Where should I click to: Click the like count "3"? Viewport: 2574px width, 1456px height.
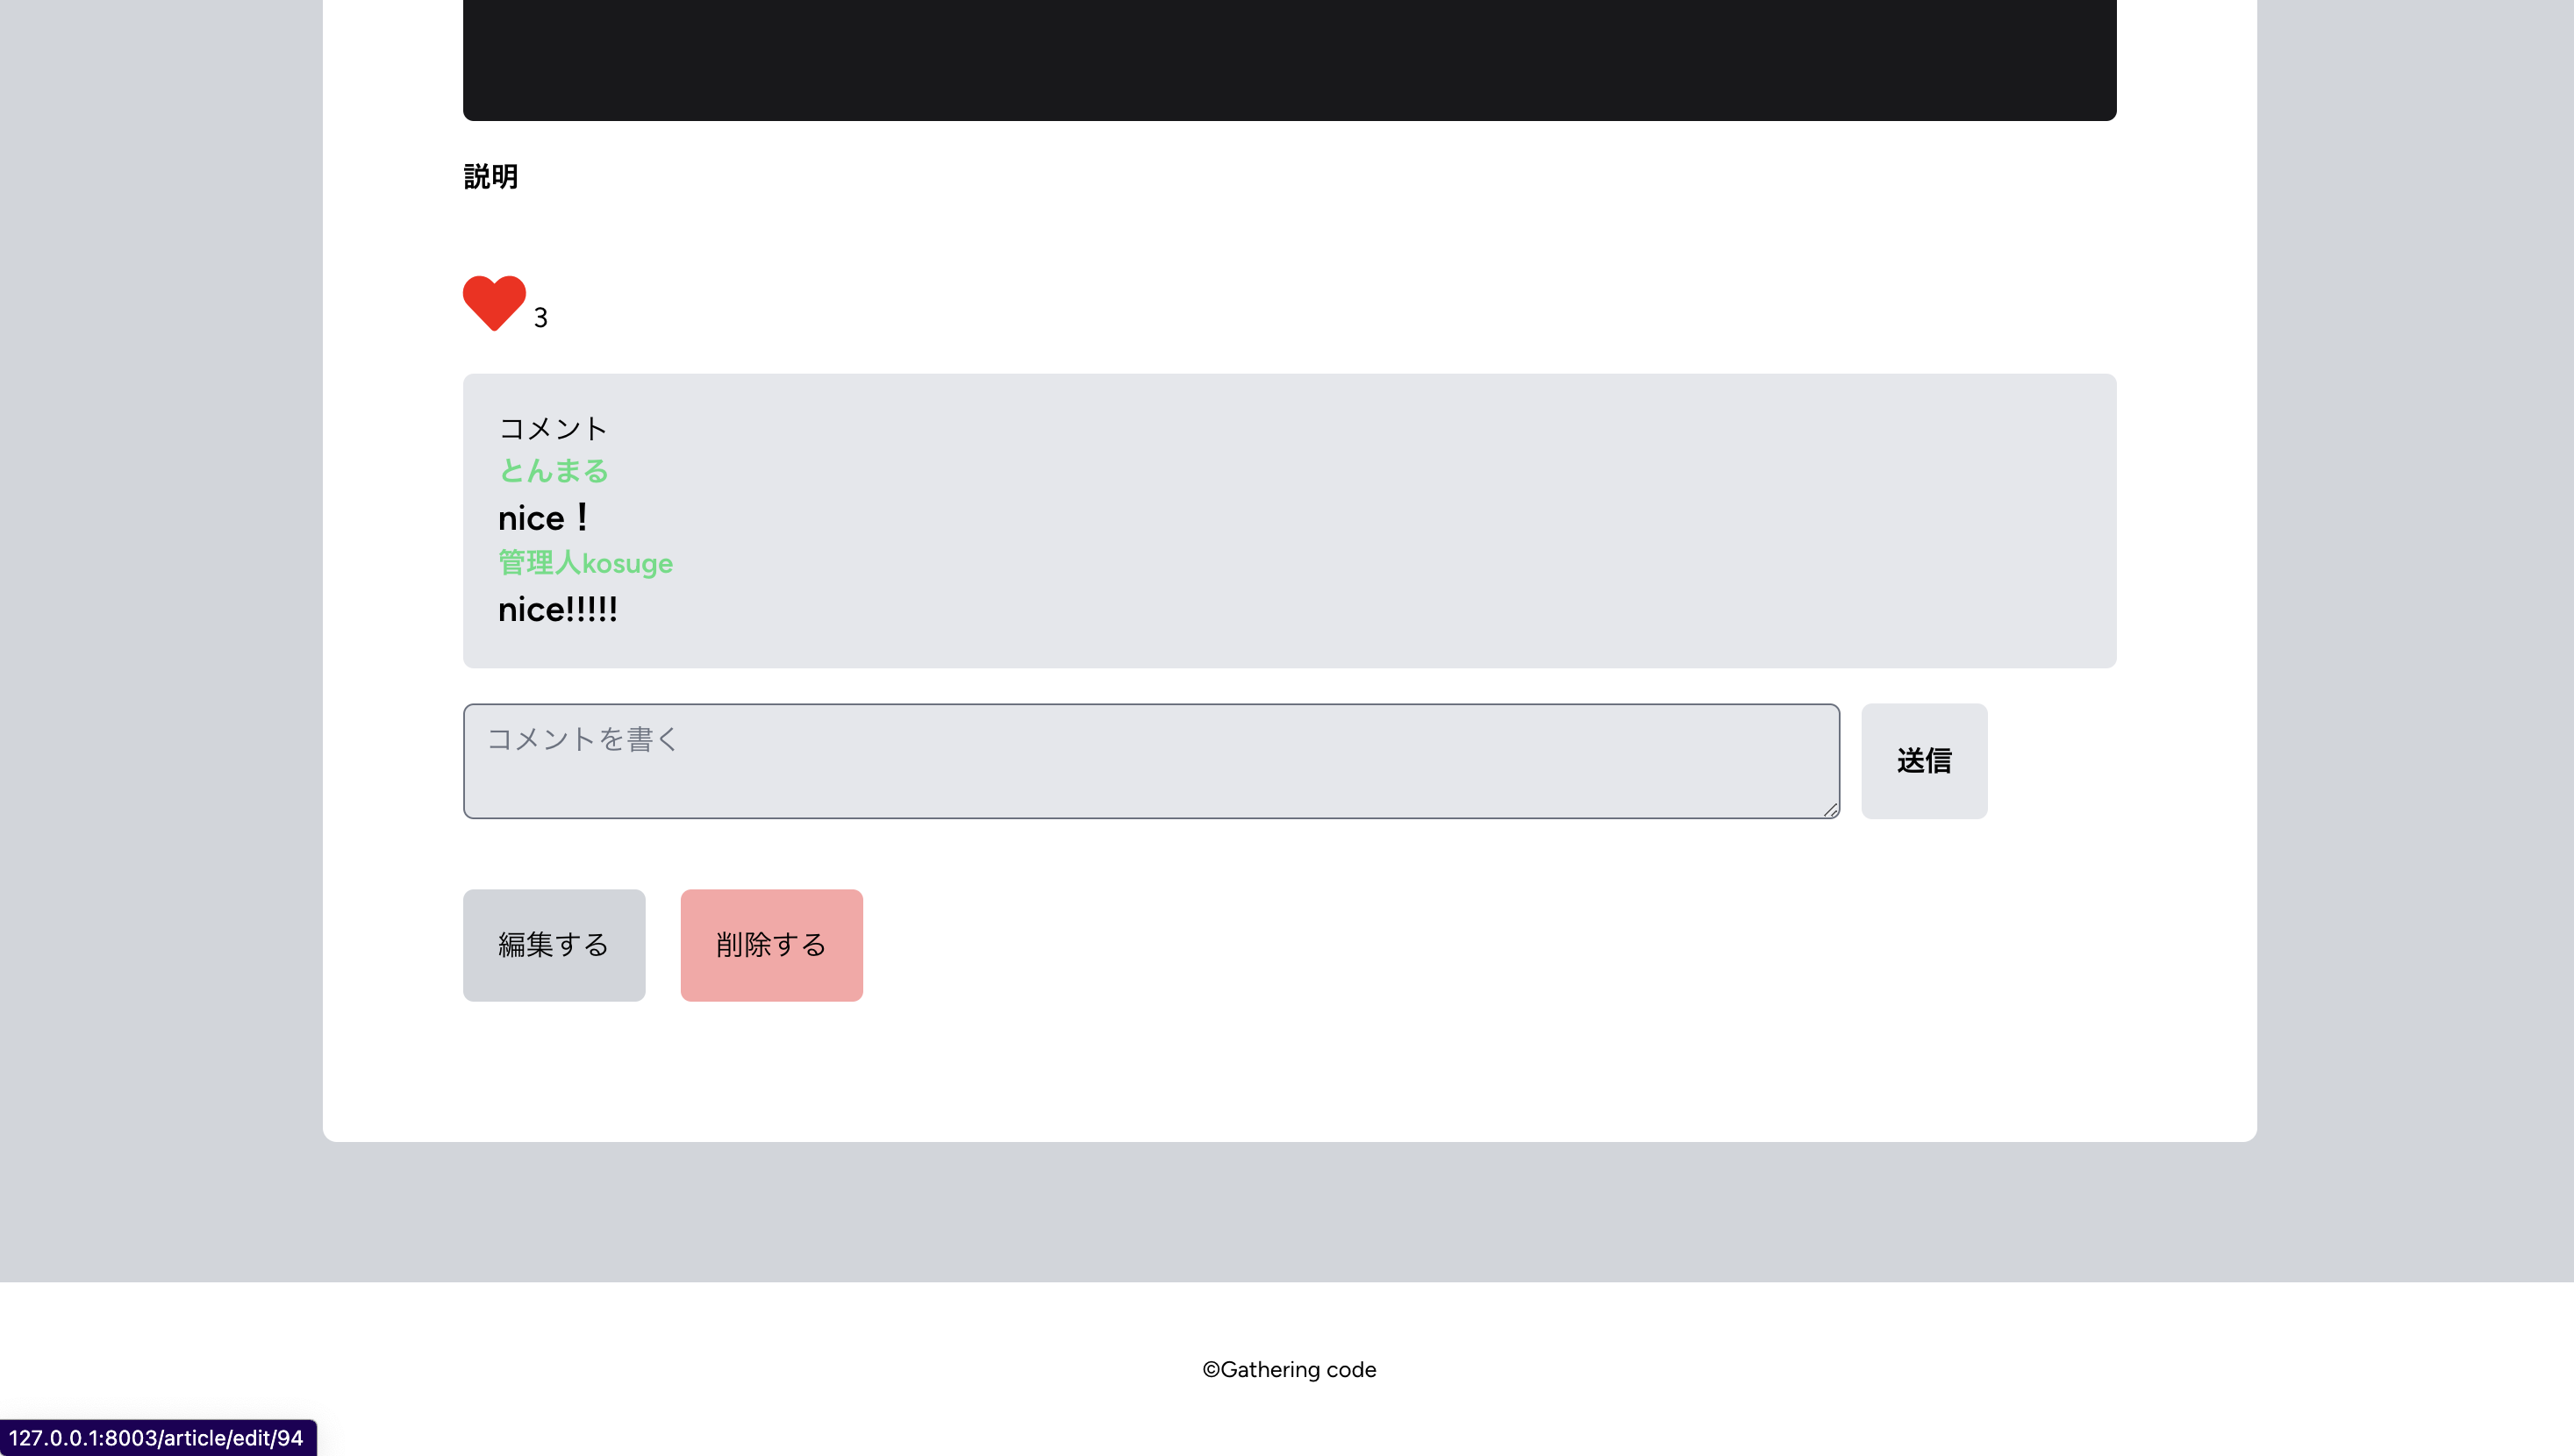click(540, 318)
